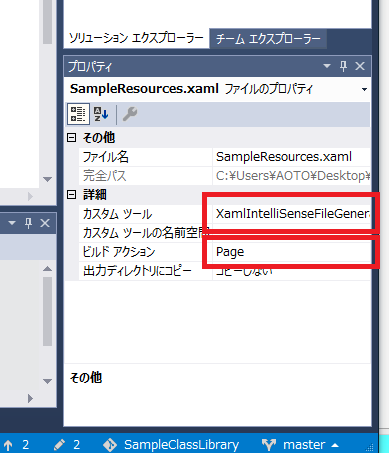The height and width of the screenshot is (453, 389).
Task: Toggle the left lower panel pin
Action: 29,223
